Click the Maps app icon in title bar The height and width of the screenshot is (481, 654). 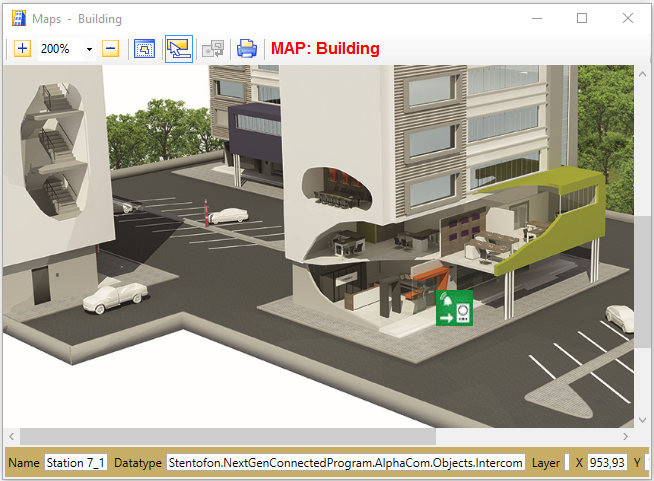pyautogui.click(x=17, y=18)
